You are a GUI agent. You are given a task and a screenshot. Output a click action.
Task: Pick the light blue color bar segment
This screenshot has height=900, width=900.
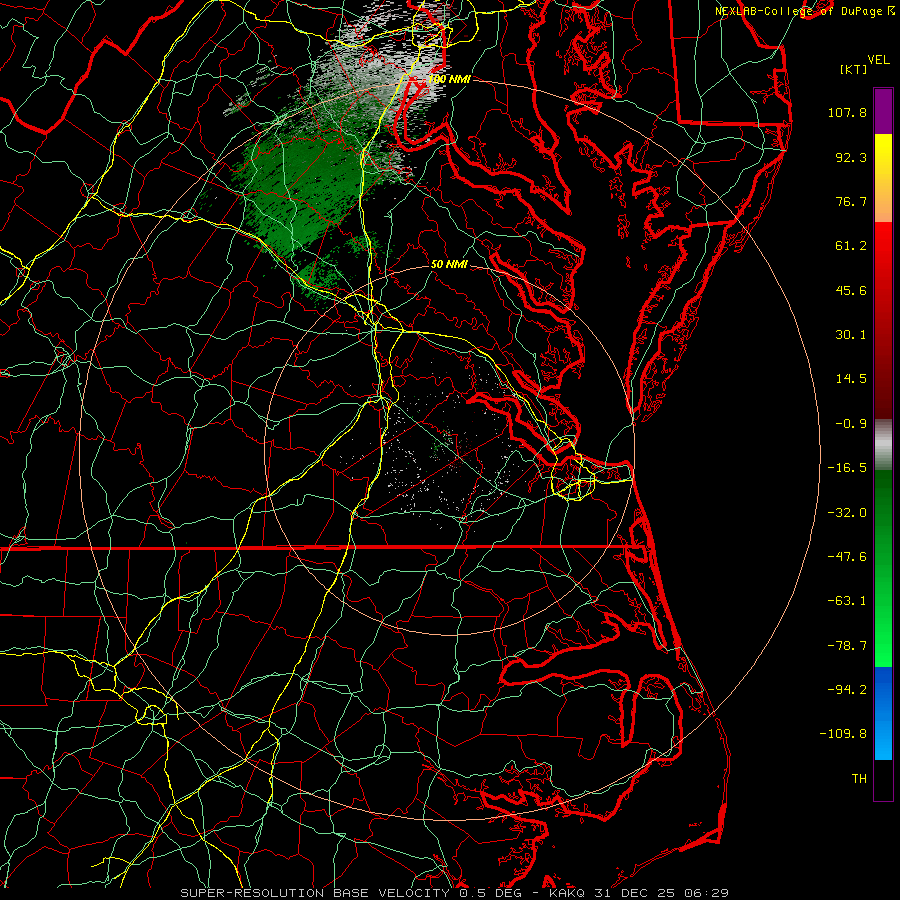(883, 738)
